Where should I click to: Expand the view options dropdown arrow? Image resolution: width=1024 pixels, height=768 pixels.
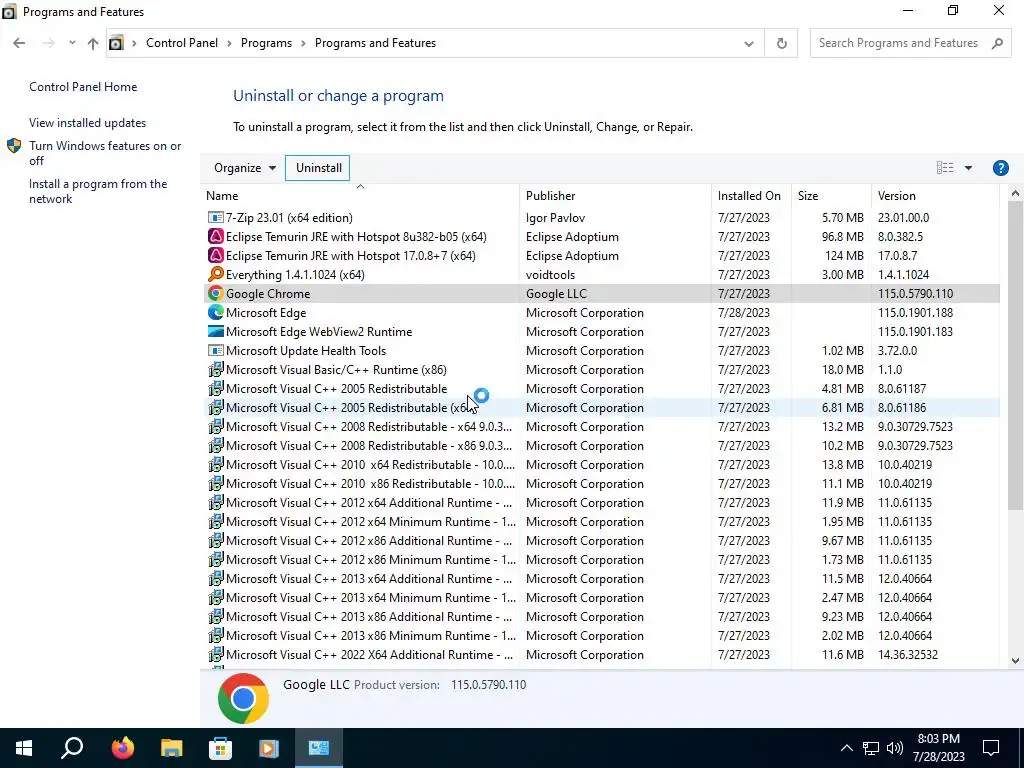point(968,168)
